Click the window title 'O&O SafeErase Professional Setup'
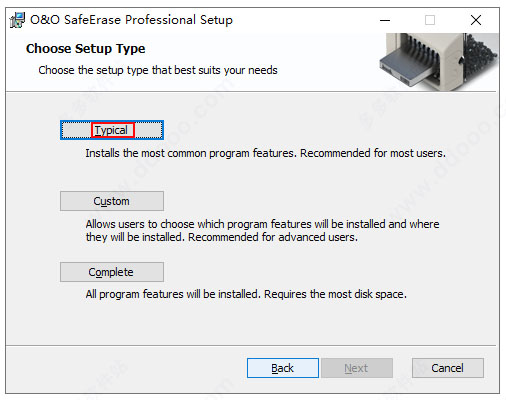Image resolution: width=506 pixels, height=400 pixels. click(131, 20)
